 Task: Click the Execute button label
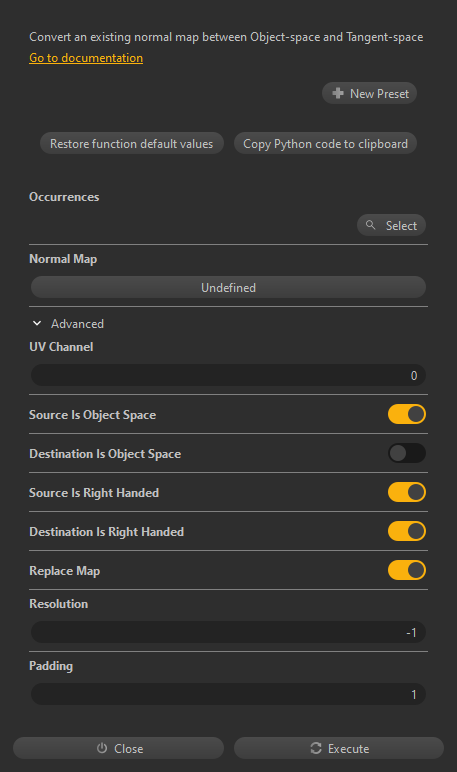coord(349,748)
